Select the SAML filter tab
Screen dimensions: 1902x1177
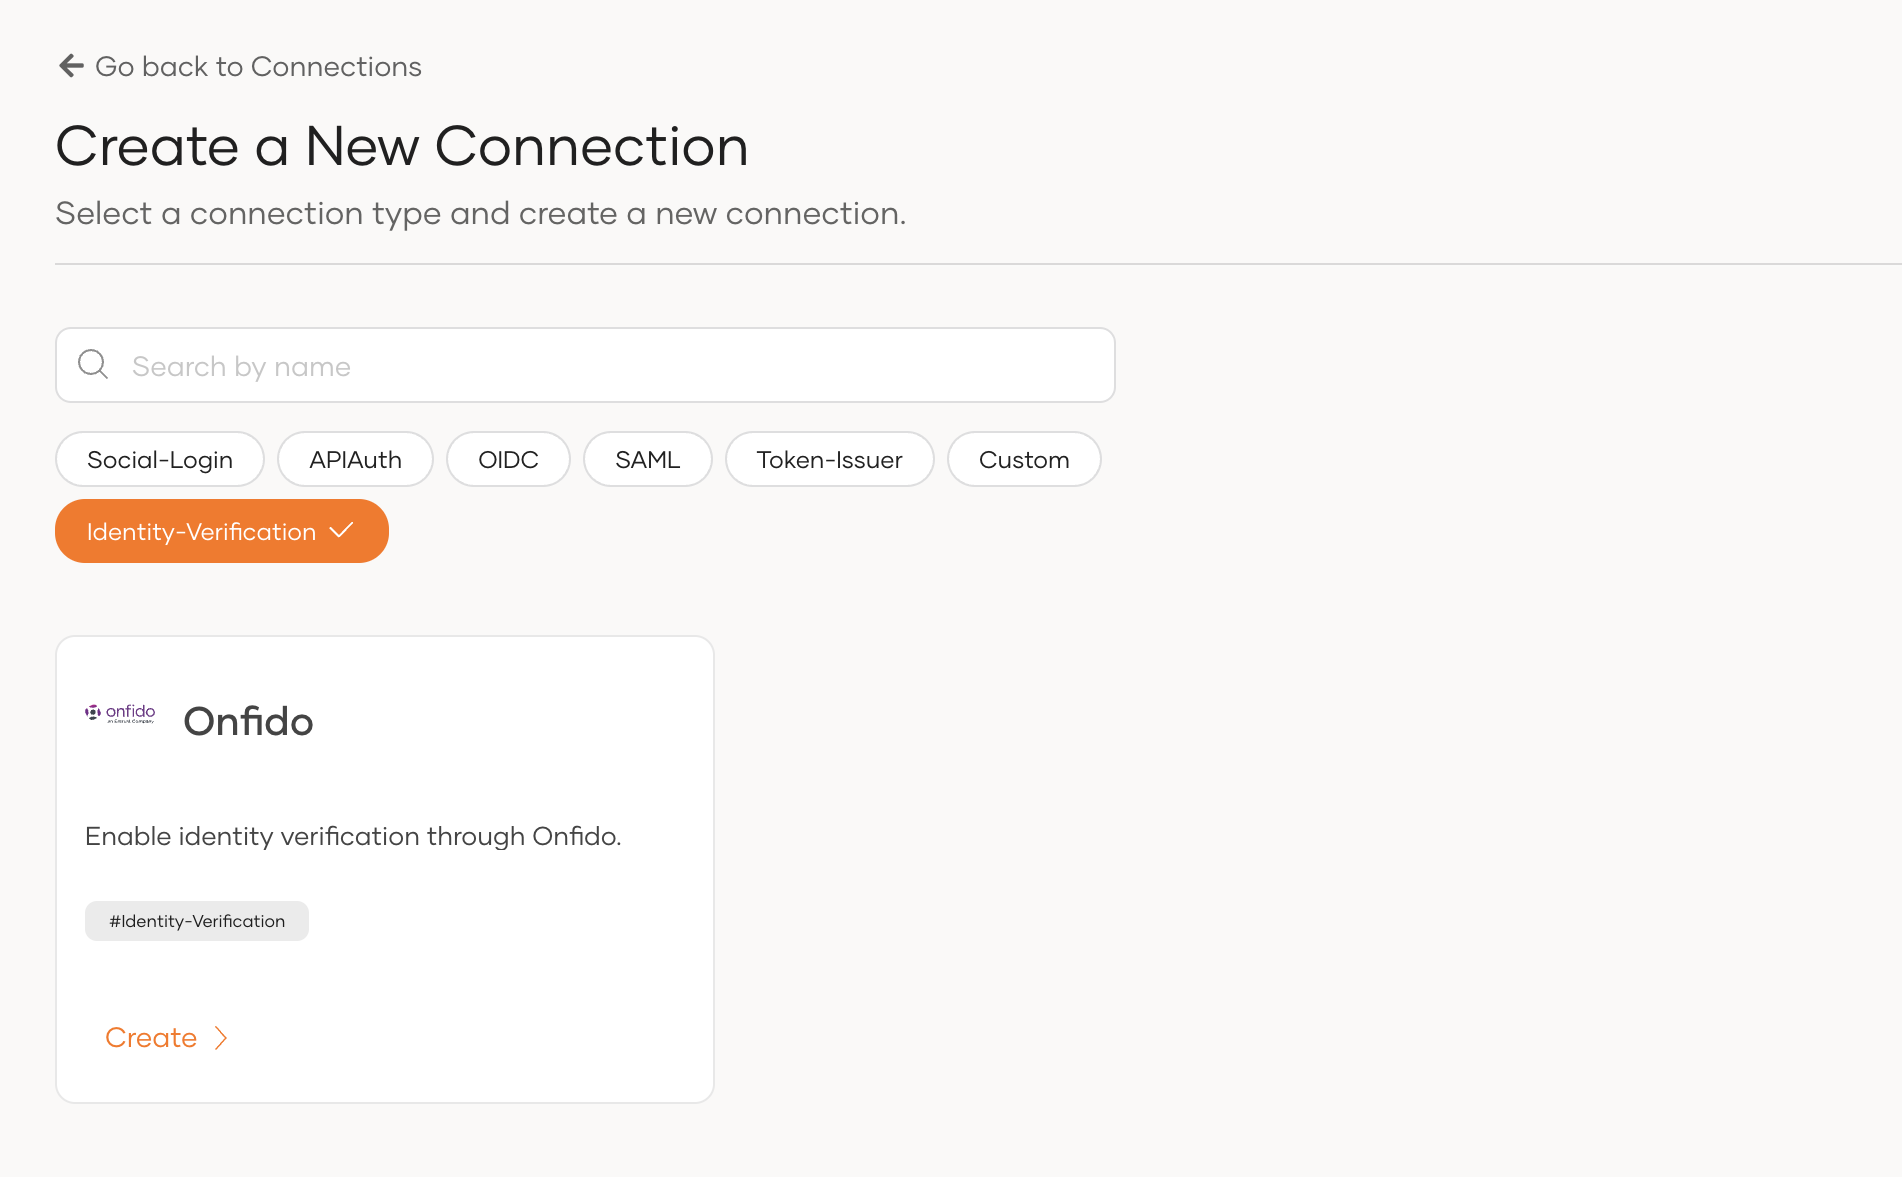point(647,459)
